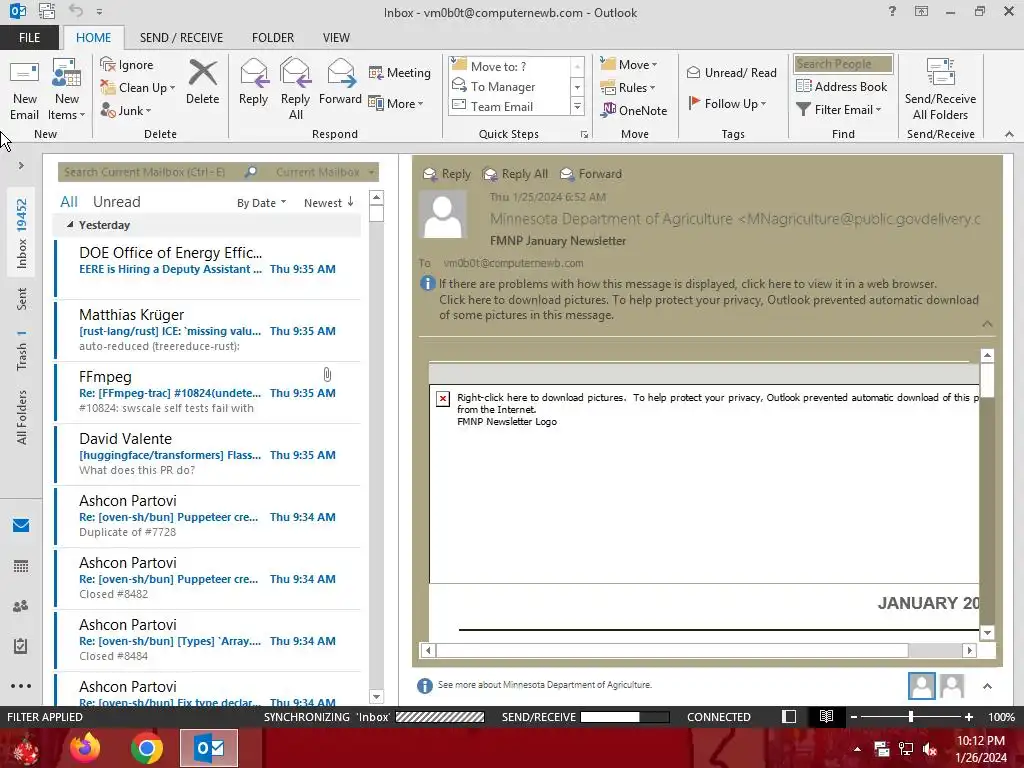Expand the People pane

[x=987, y=686]
